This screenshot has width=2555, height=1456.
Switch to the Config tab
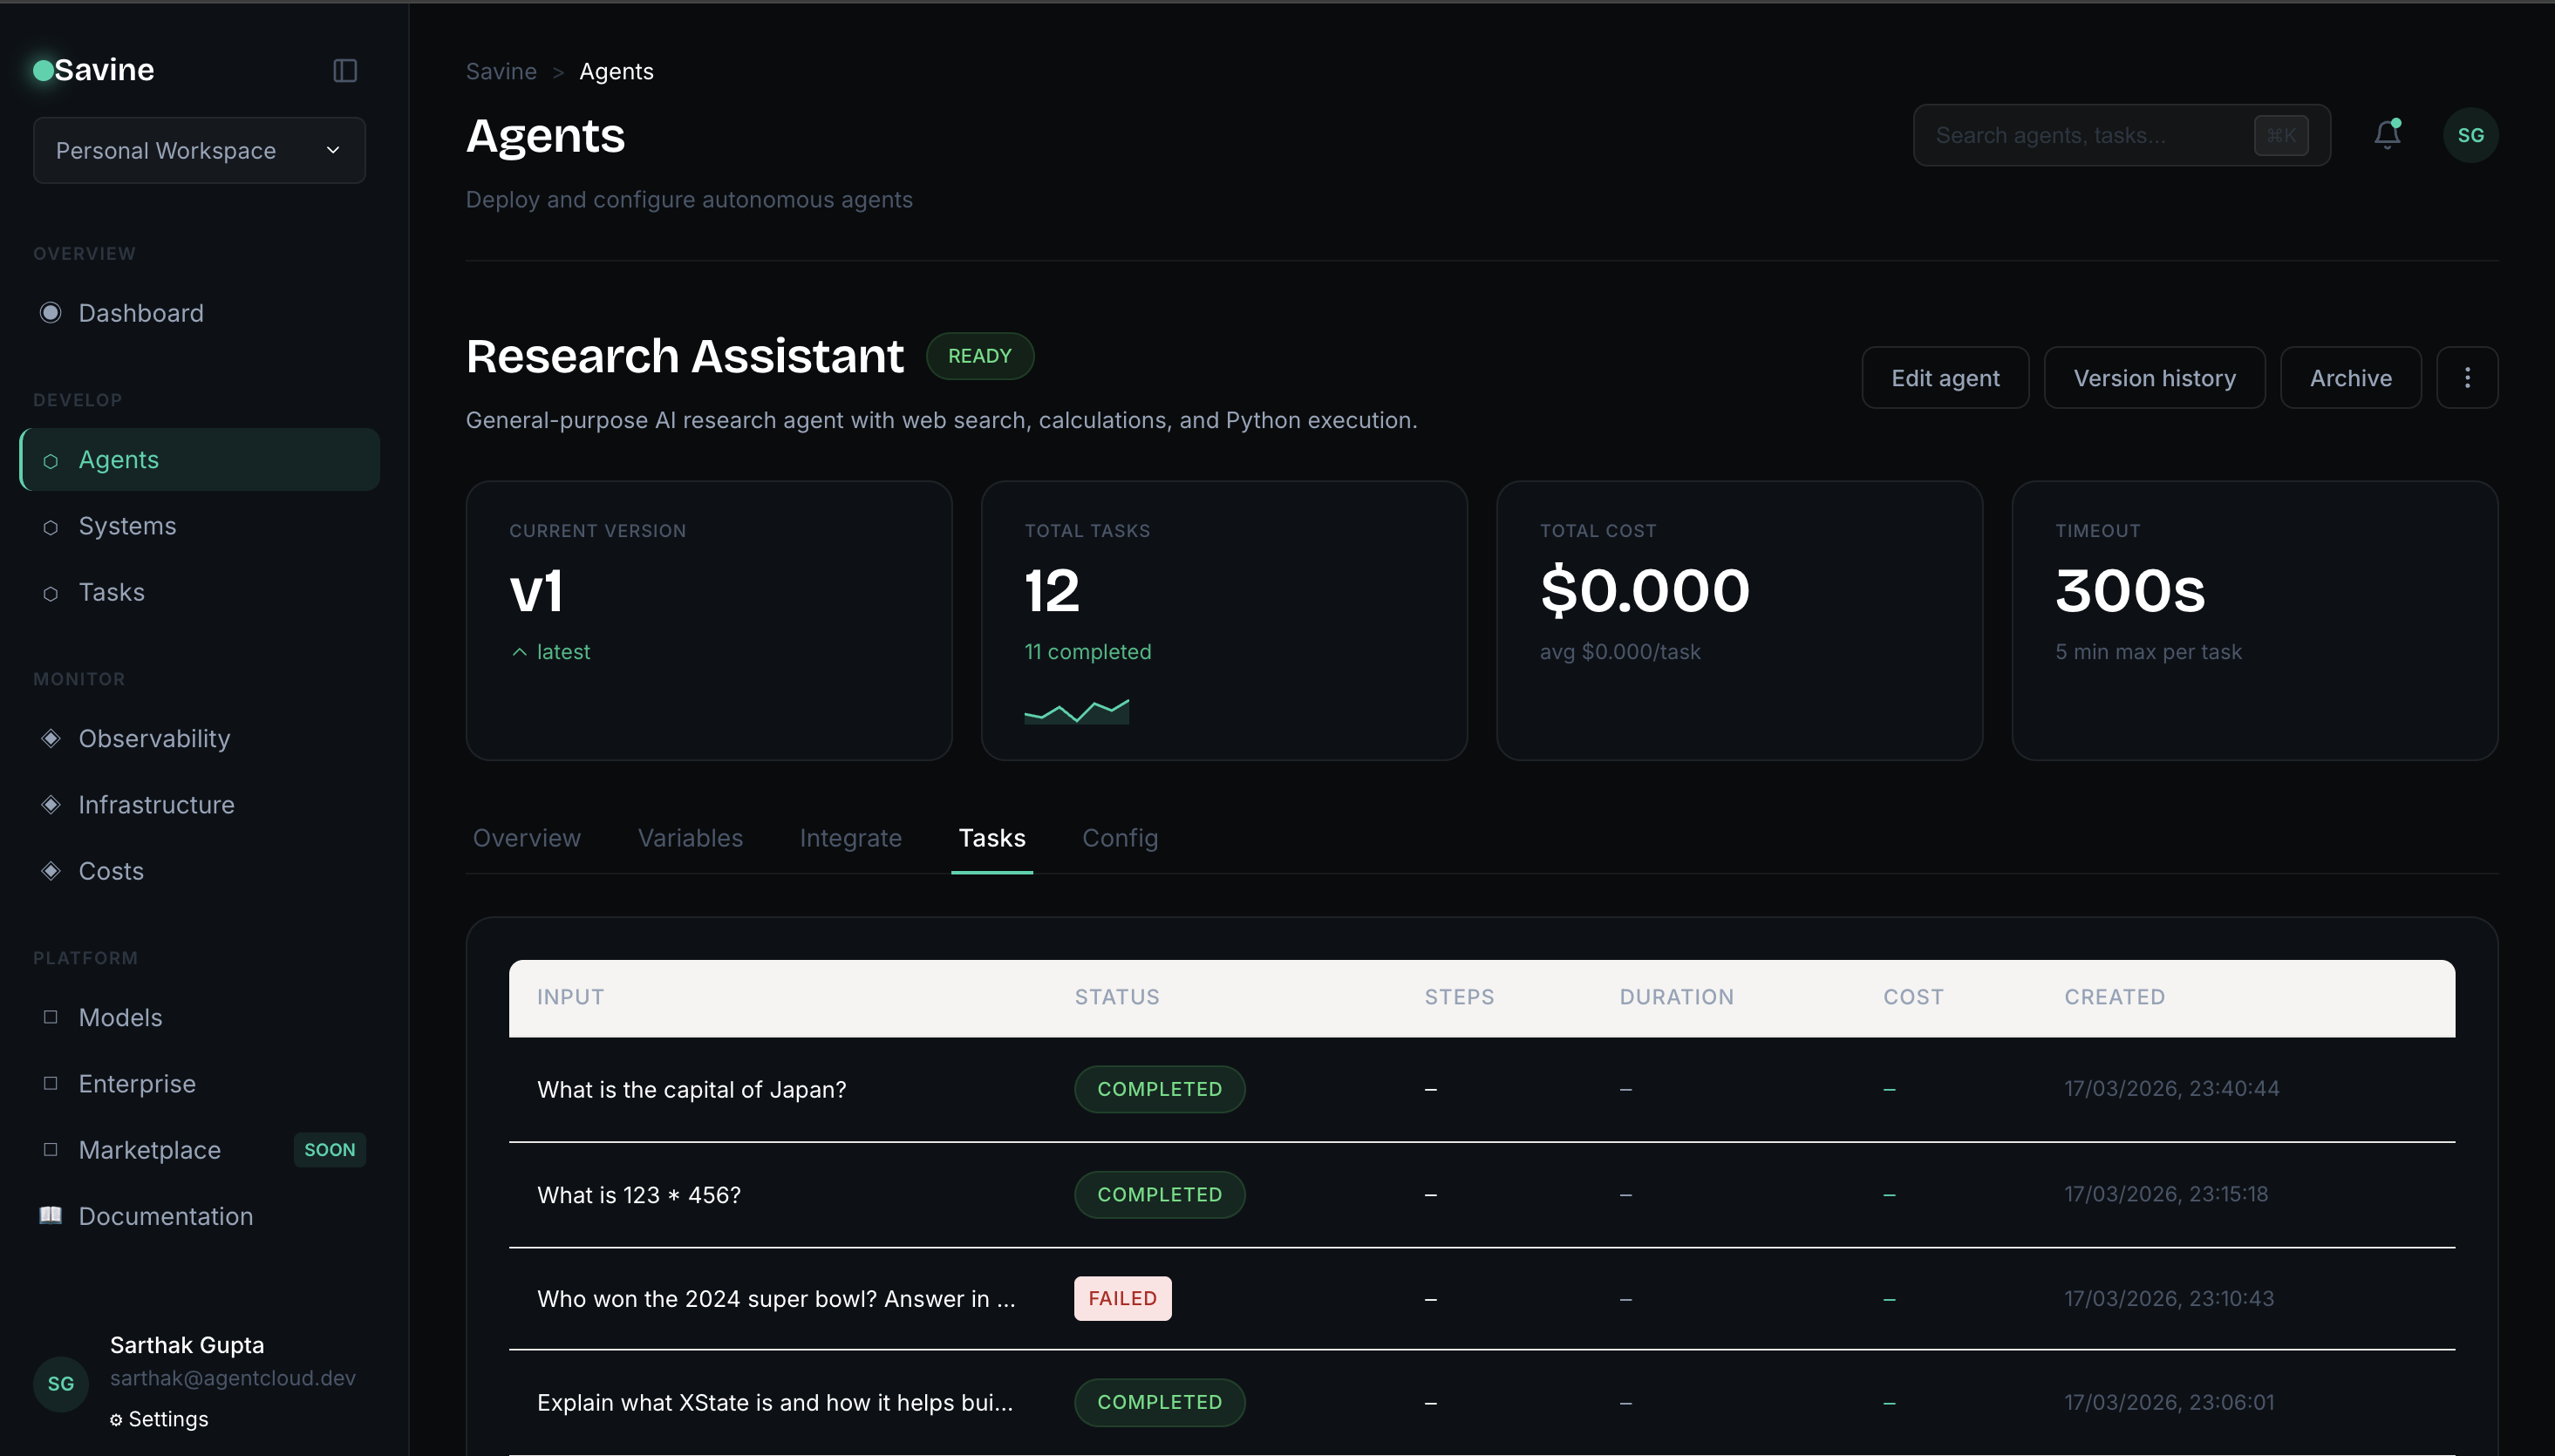point(1120,838)
